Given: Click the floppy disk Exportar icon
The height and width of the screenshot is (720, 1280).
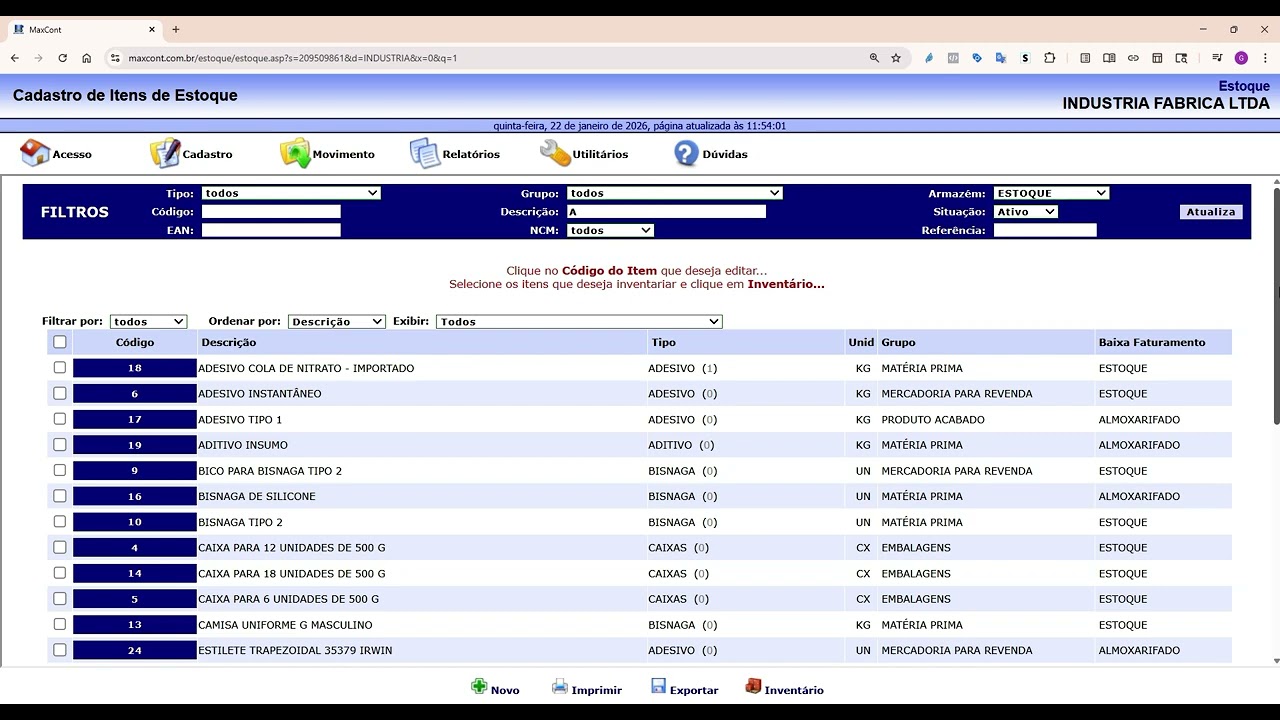Looking at the screenshot, I should [x=658, y=686].
